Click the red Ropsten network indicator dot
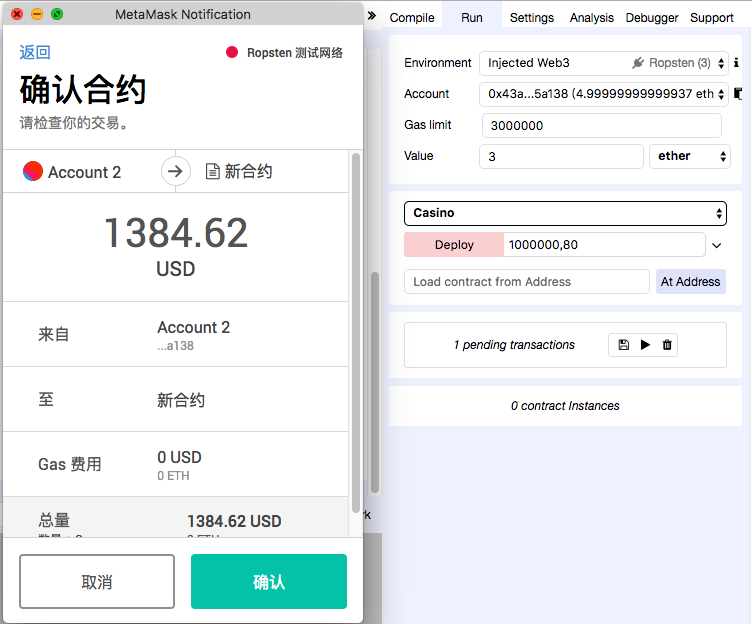 [232, 52]
